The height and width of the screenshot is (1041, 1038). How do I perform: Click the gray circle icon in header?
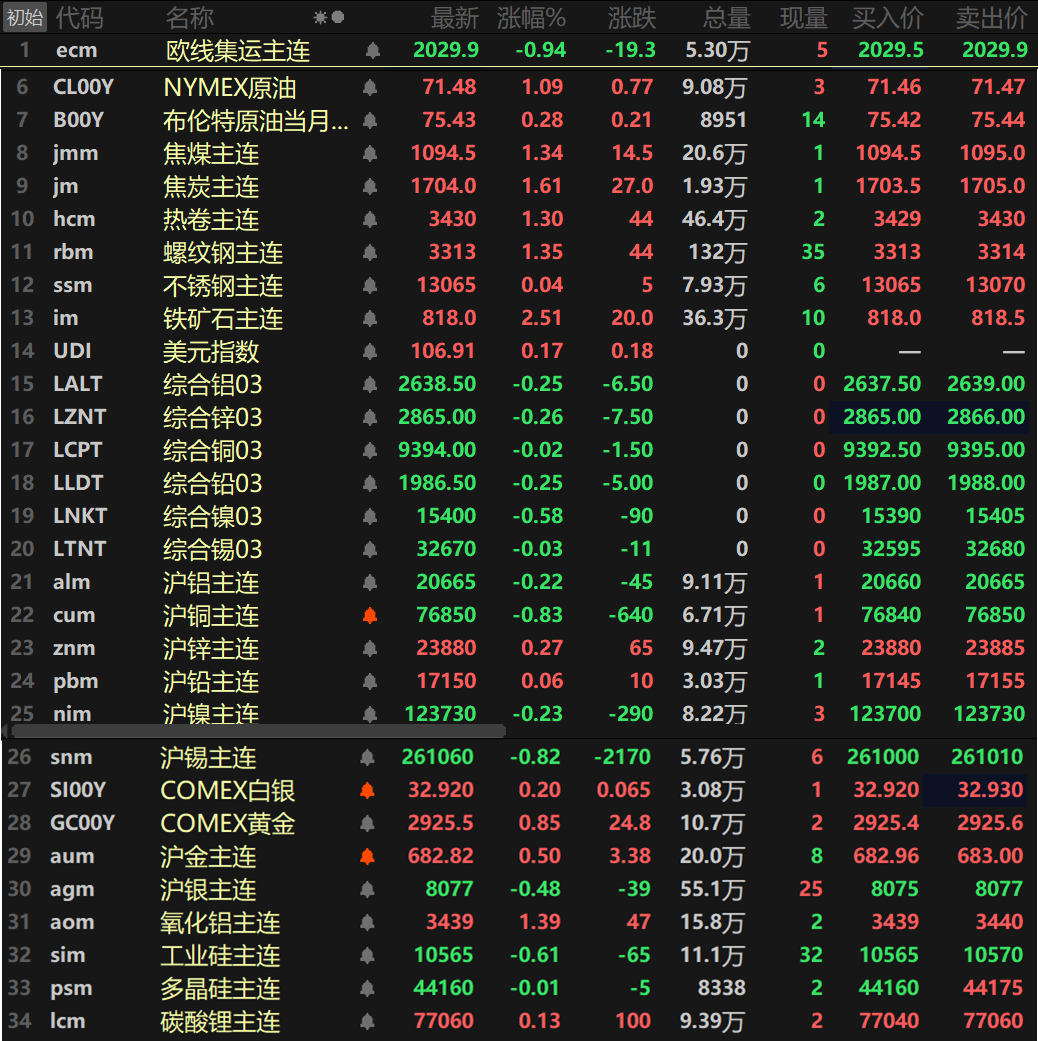tap(338, 17)
